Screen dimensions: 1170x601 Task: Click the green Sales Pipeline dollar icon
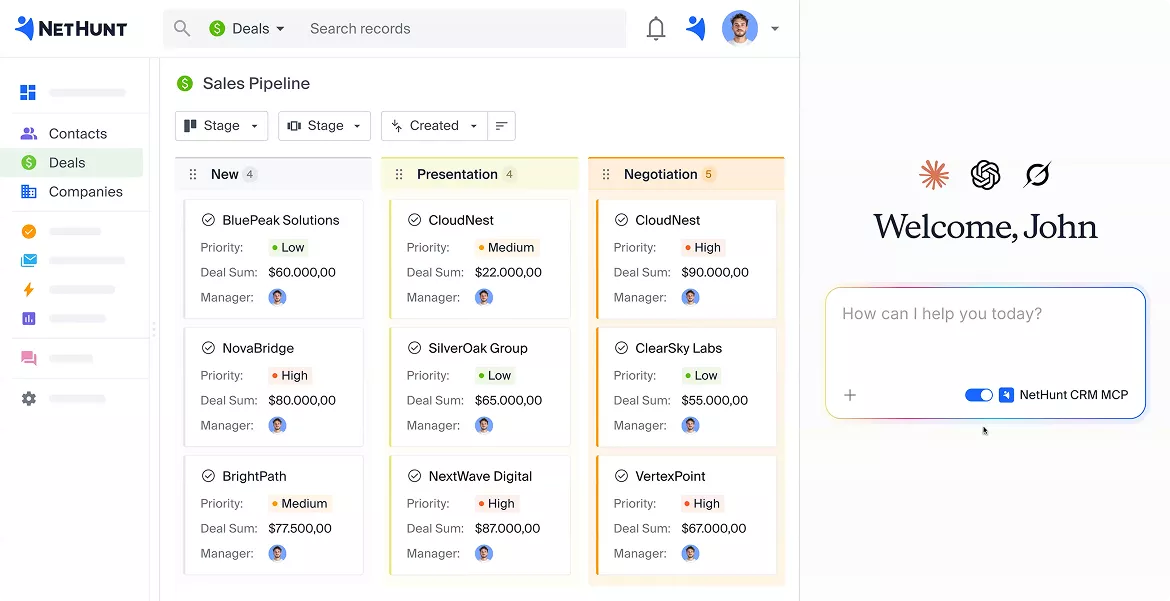(184, 84)
